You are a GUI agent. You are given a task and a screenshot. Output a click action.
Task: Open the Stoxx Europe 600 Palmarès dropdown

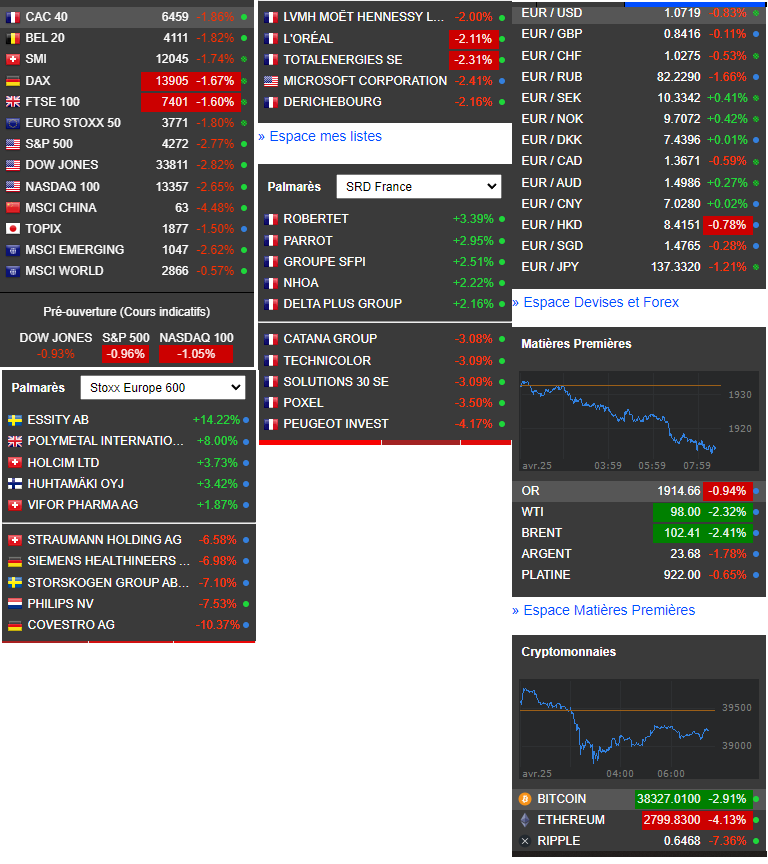click(163, 388)
